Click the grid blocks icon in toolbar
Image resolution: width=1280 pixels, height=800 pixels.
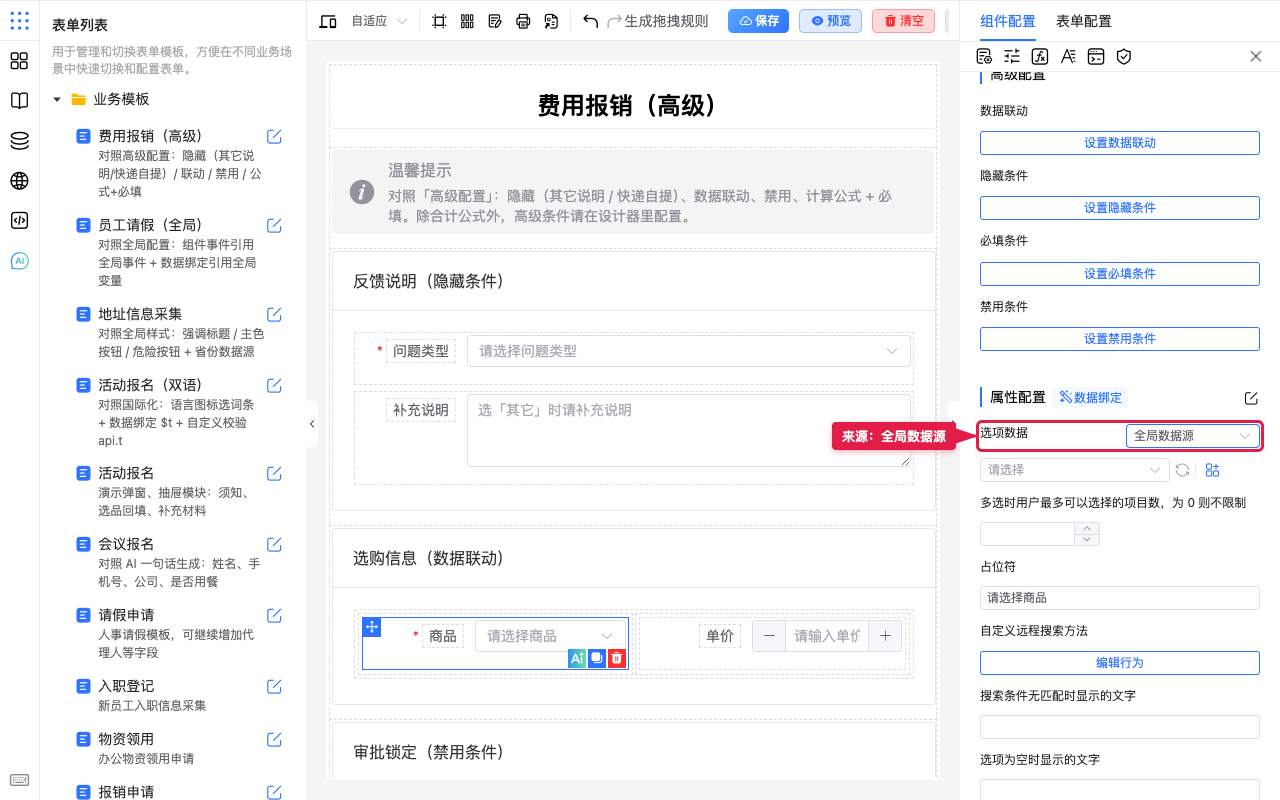pos(467,21)
